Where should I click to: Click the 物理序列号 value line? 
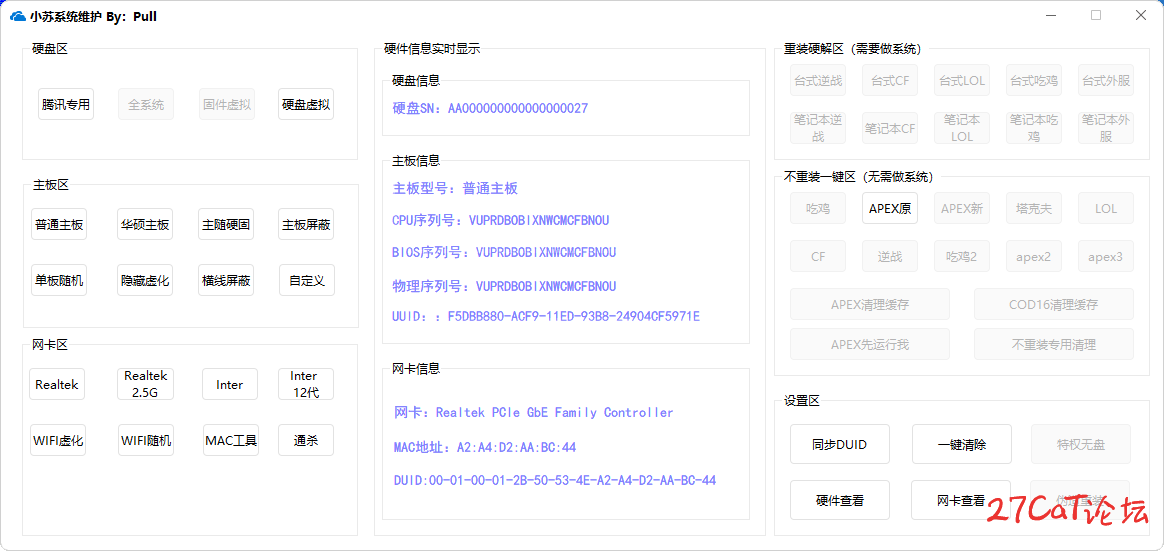[x=504, y=286]
